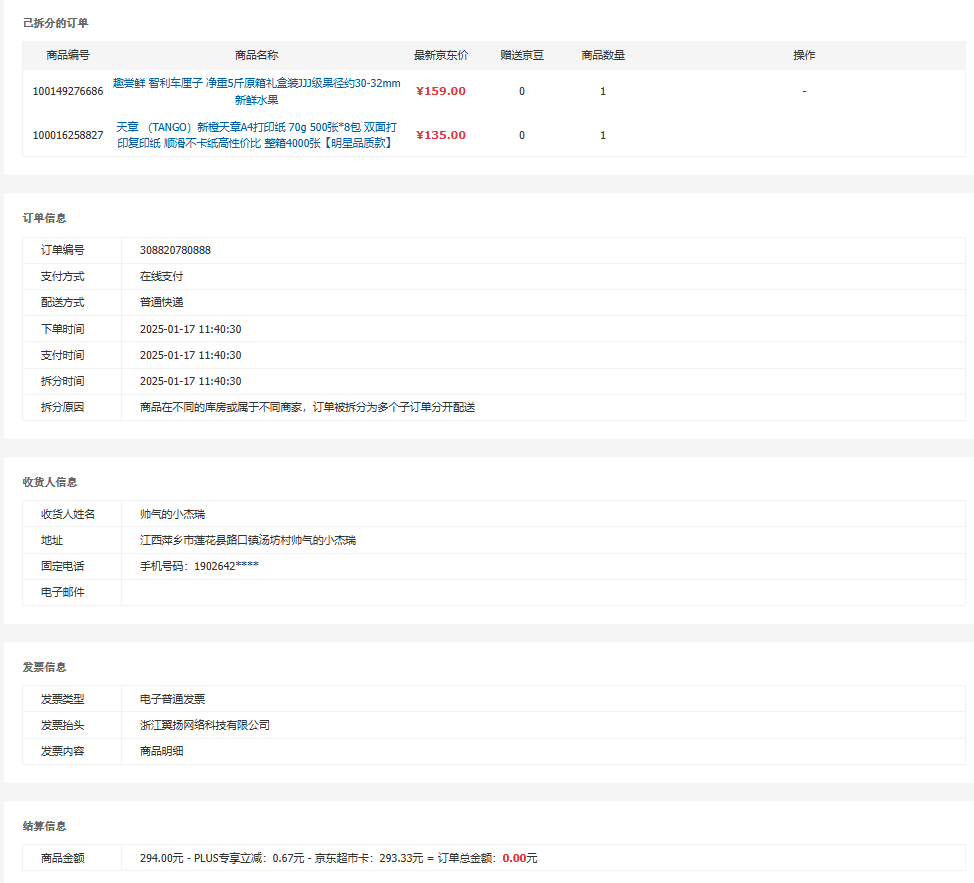The width and height of the screenshot is (974, 883).
Task: Click the 在线支付 payment method value
Action: pos(161,276)
